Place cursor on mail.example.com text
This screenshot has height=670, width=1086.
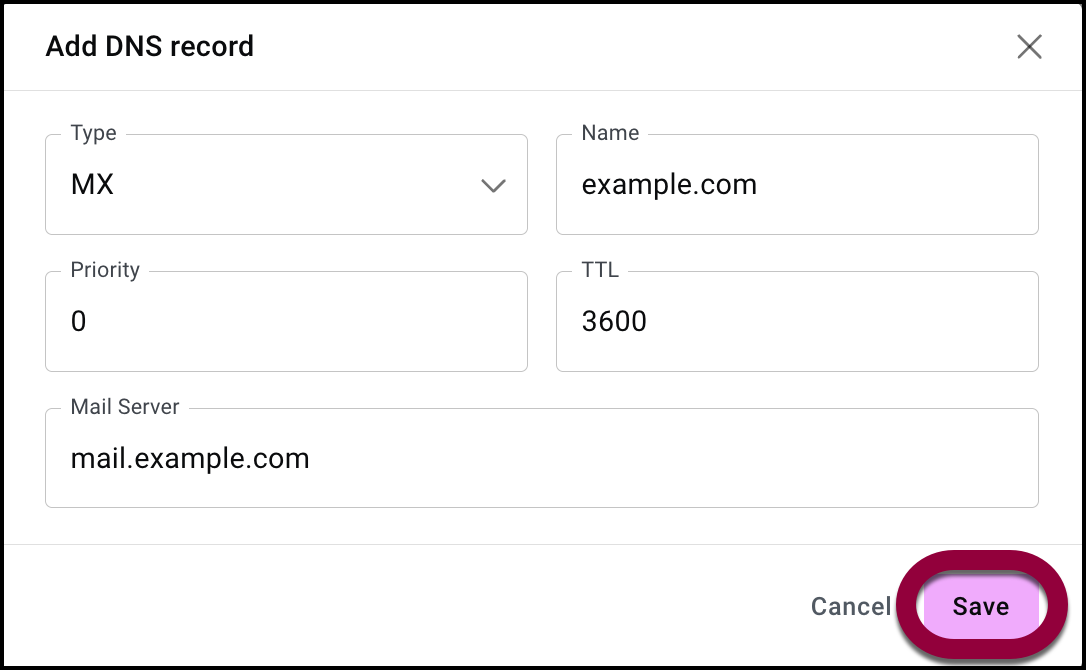click(x=190, y=459)
